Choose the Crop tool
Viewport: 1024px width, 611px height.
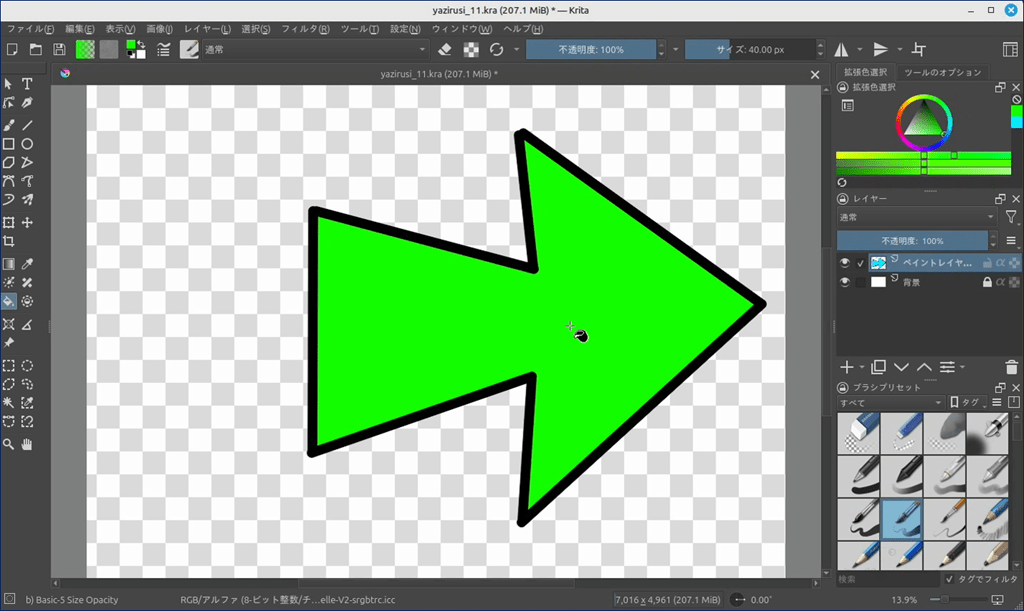point(9,241)
